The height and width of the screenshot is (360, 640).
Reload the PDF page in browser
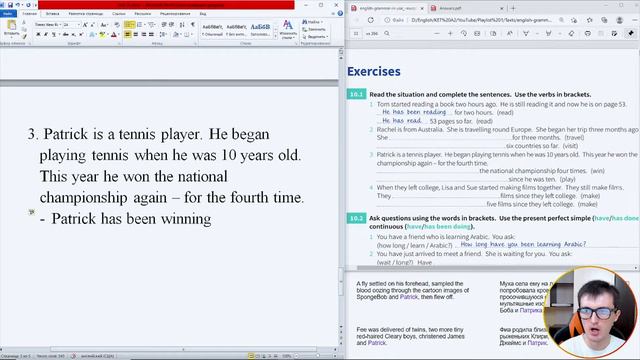371,20
